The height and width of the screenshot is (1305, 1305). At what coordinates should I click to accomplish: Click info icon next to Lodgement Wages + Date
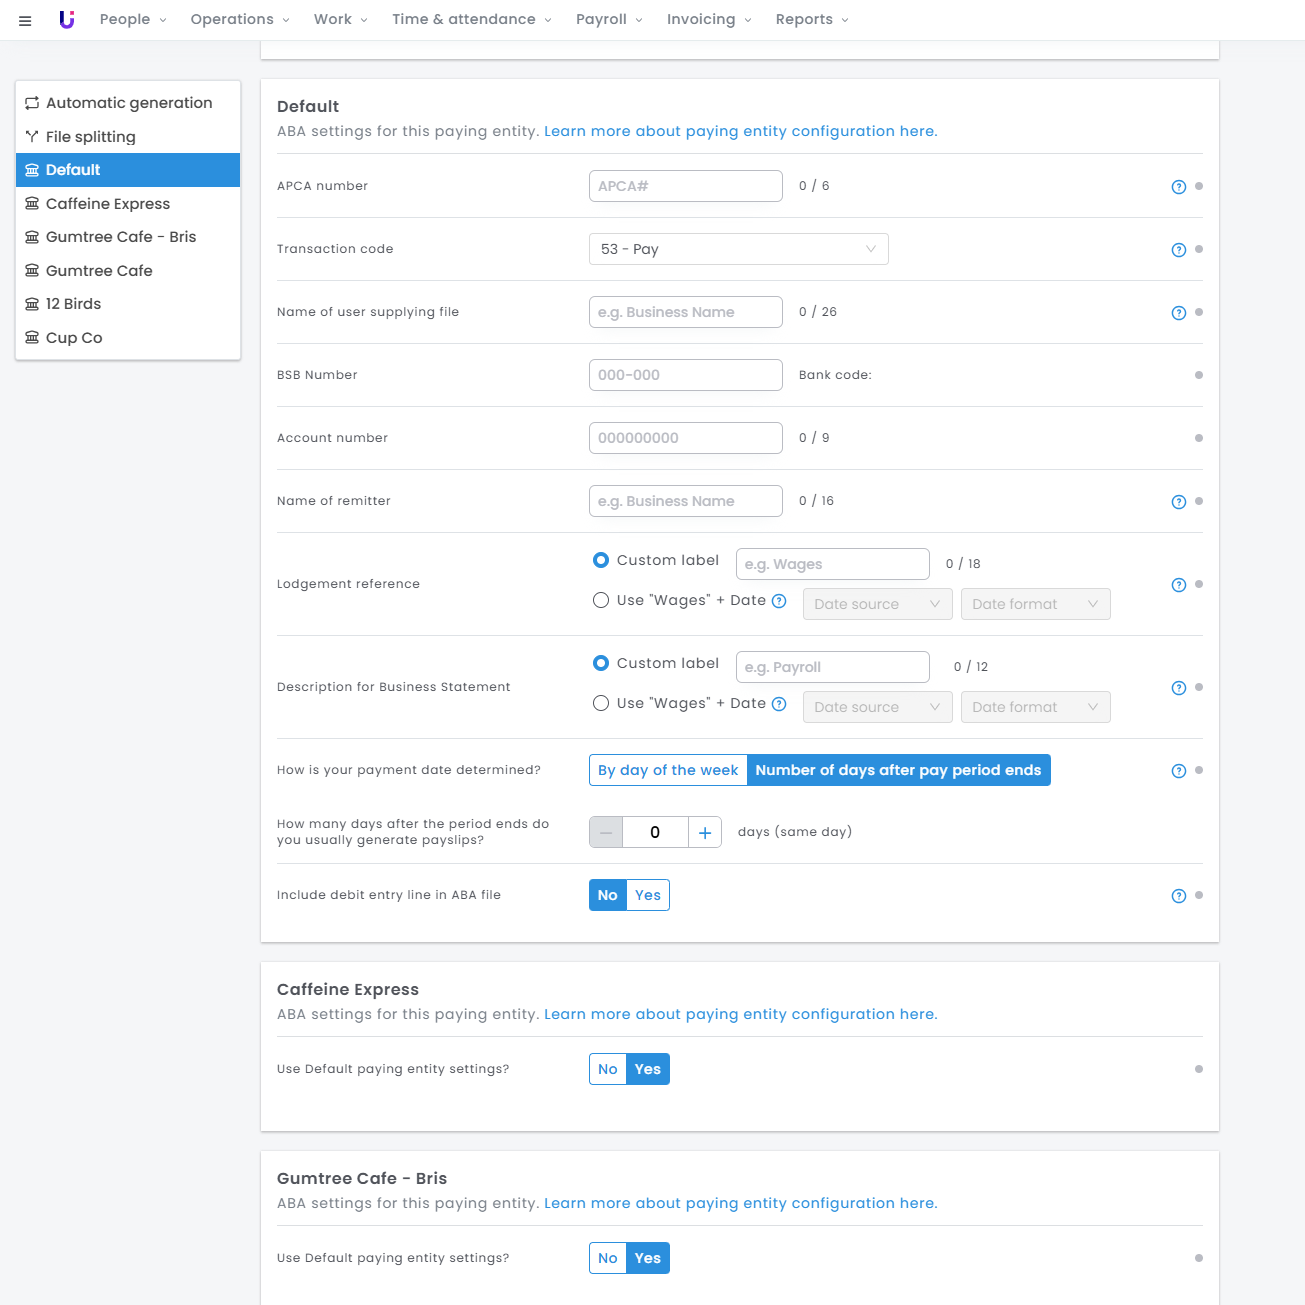[779, 601]
